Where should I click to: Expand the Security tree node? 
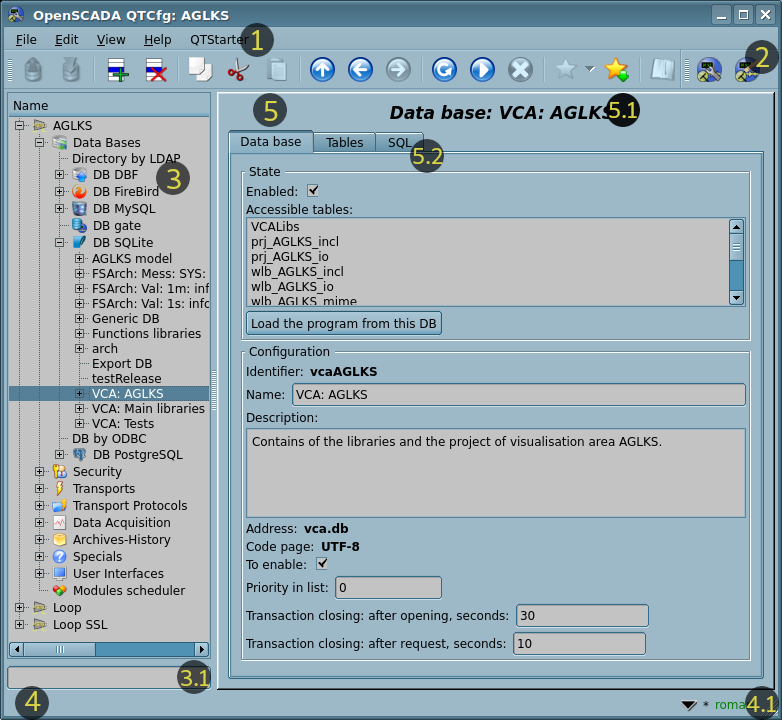[x=40, y=472]
